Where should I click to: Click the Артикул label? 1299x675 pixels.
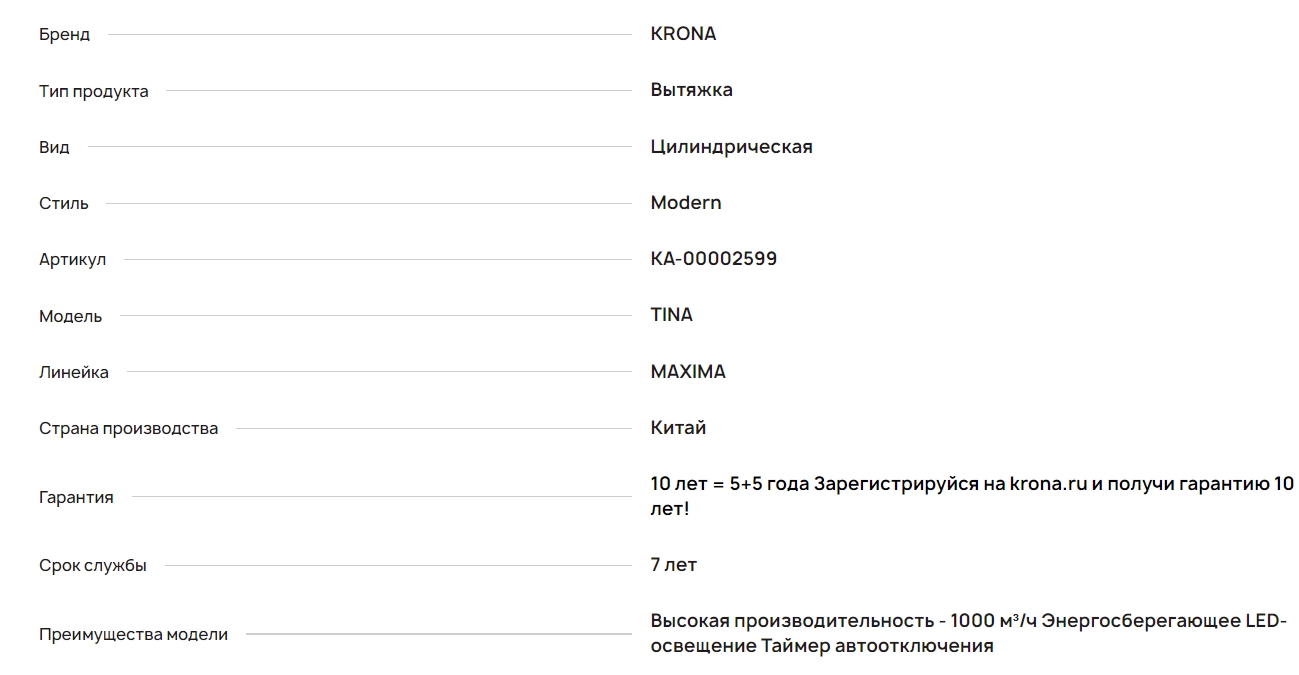[x=72, y=260]
